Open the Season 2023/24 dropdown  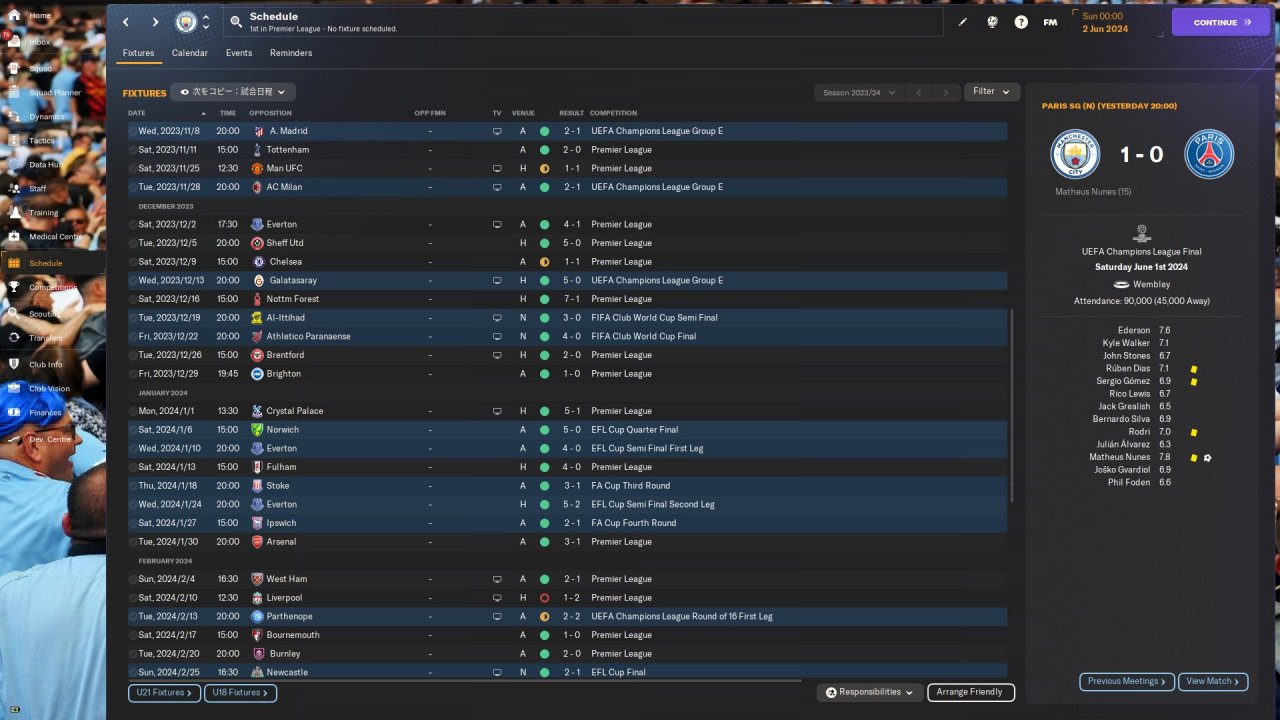click(858, 92)
